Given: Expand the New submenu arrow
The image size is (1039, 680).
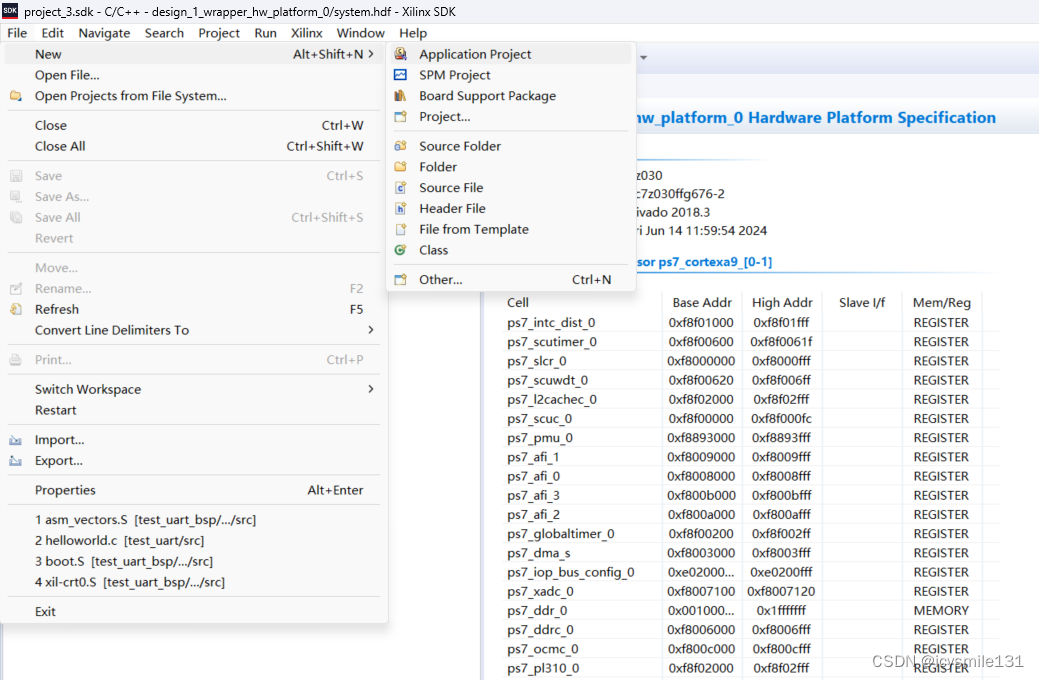Looking at the screenshot, I should [371, 54].
